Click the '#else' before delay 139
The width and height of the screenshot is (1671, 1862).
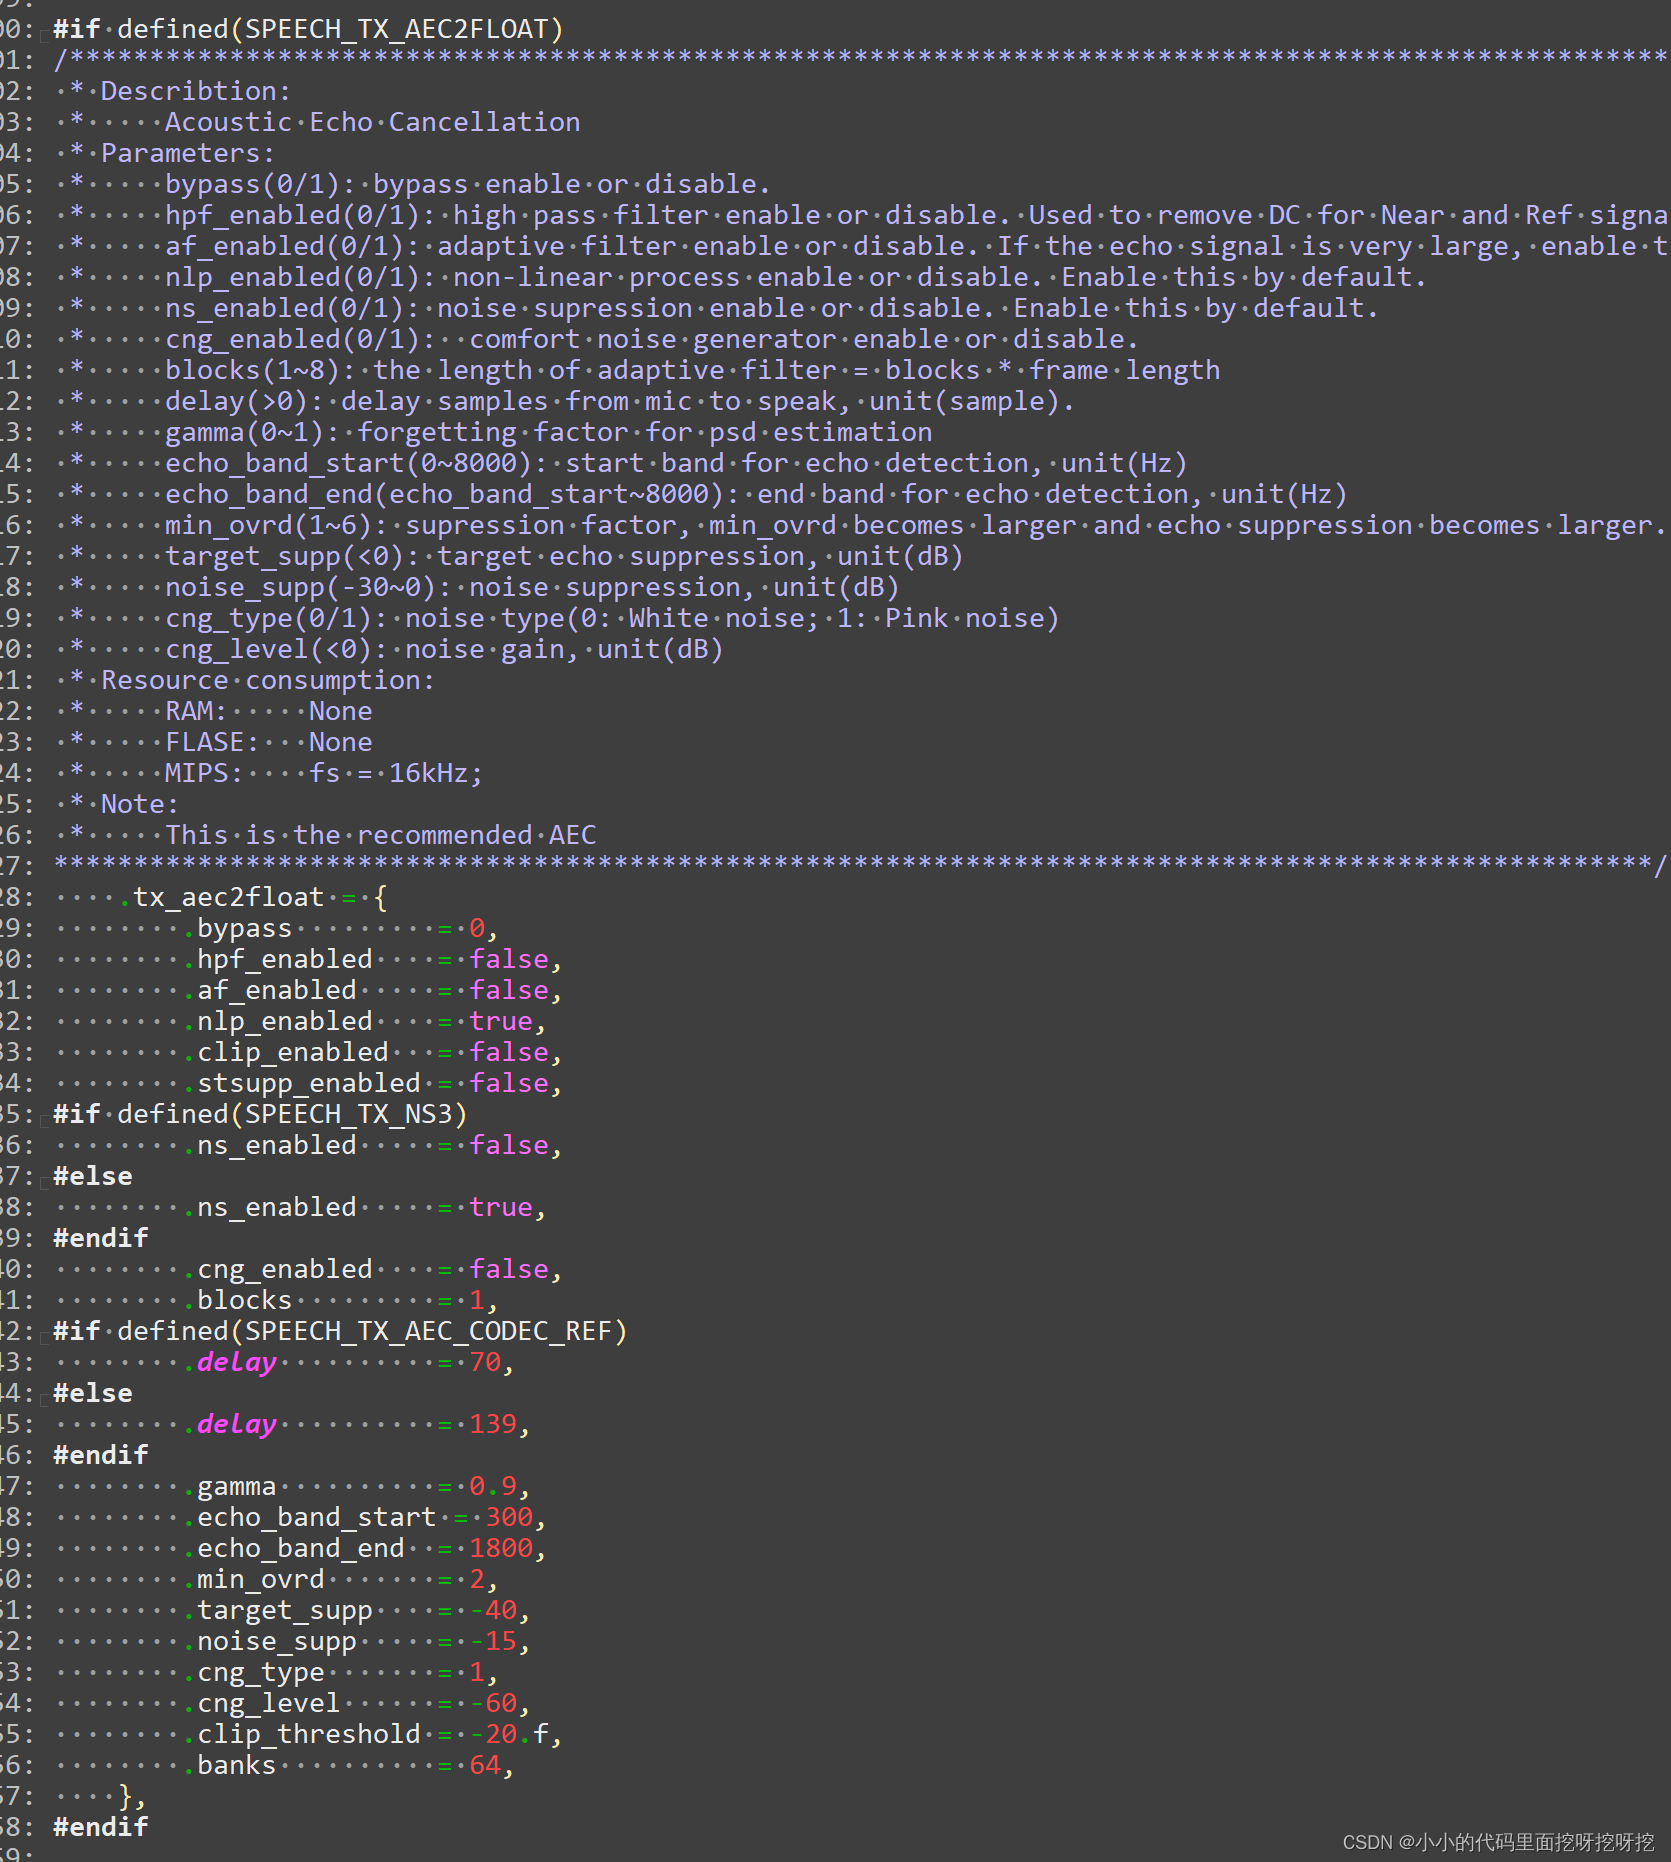(93, 1393)
